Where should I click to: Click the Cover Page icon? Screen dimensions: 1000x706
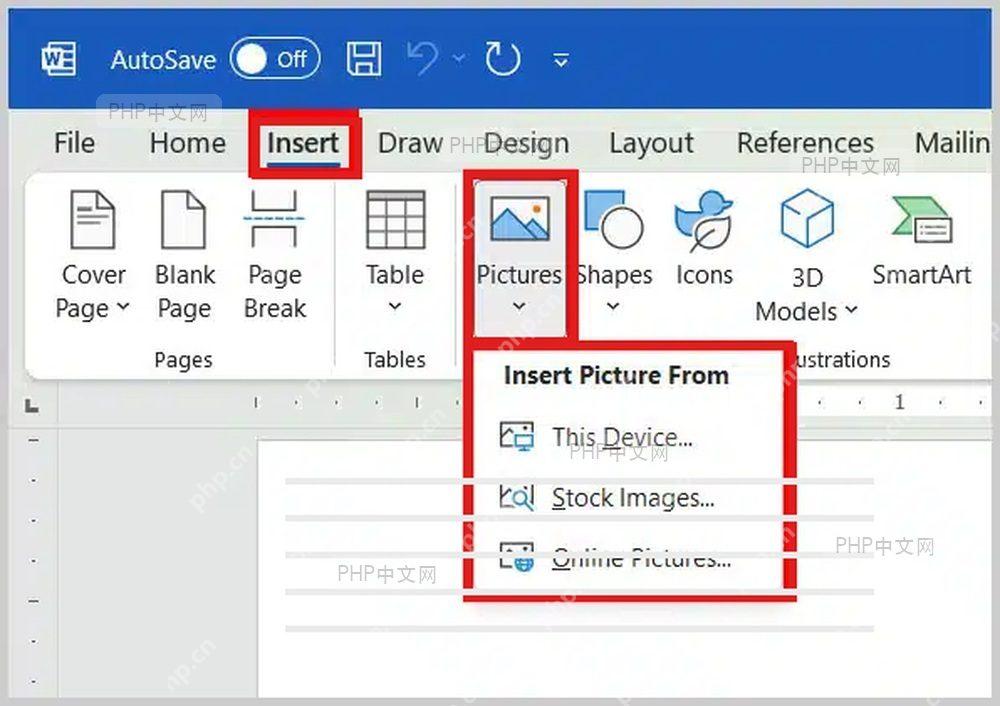93,220
